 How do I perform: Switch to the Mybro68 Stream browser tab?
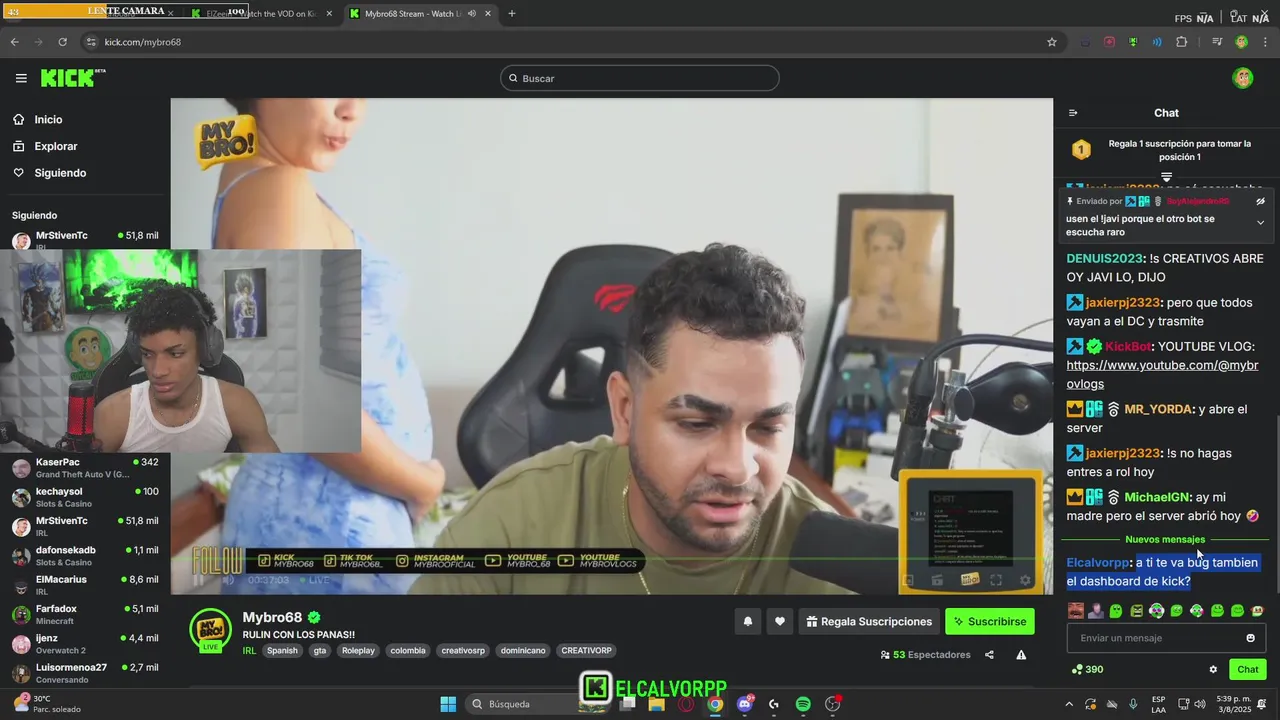pyautogui.click(x=420, y=13)
